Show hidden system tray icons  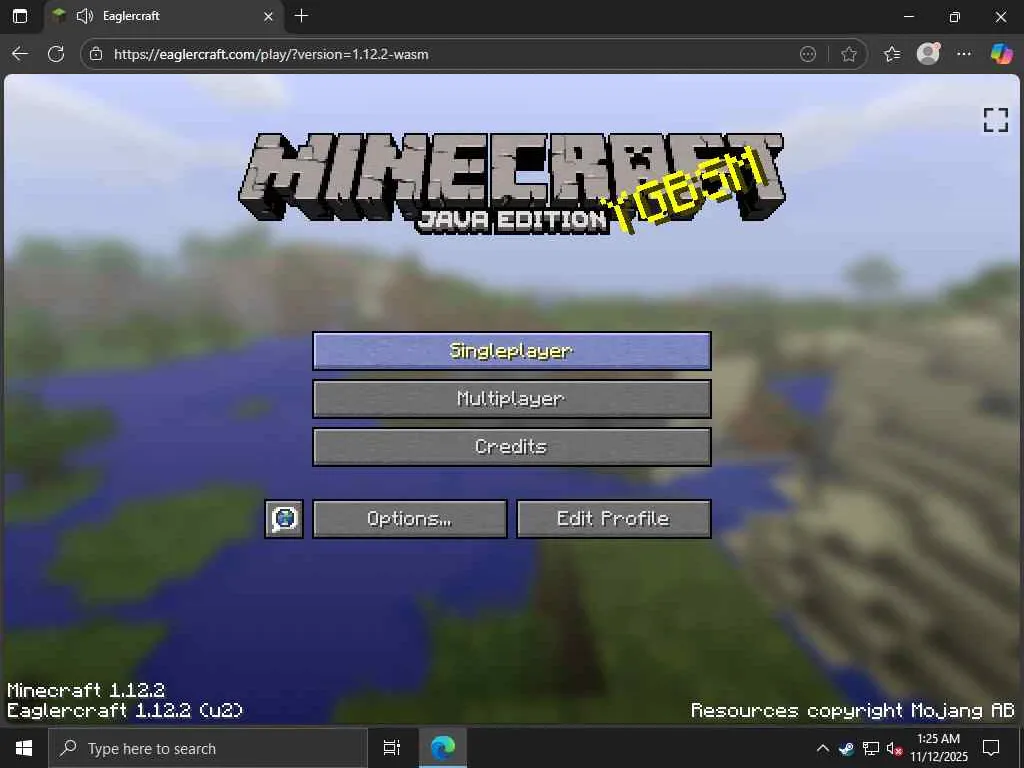point(823,748)
